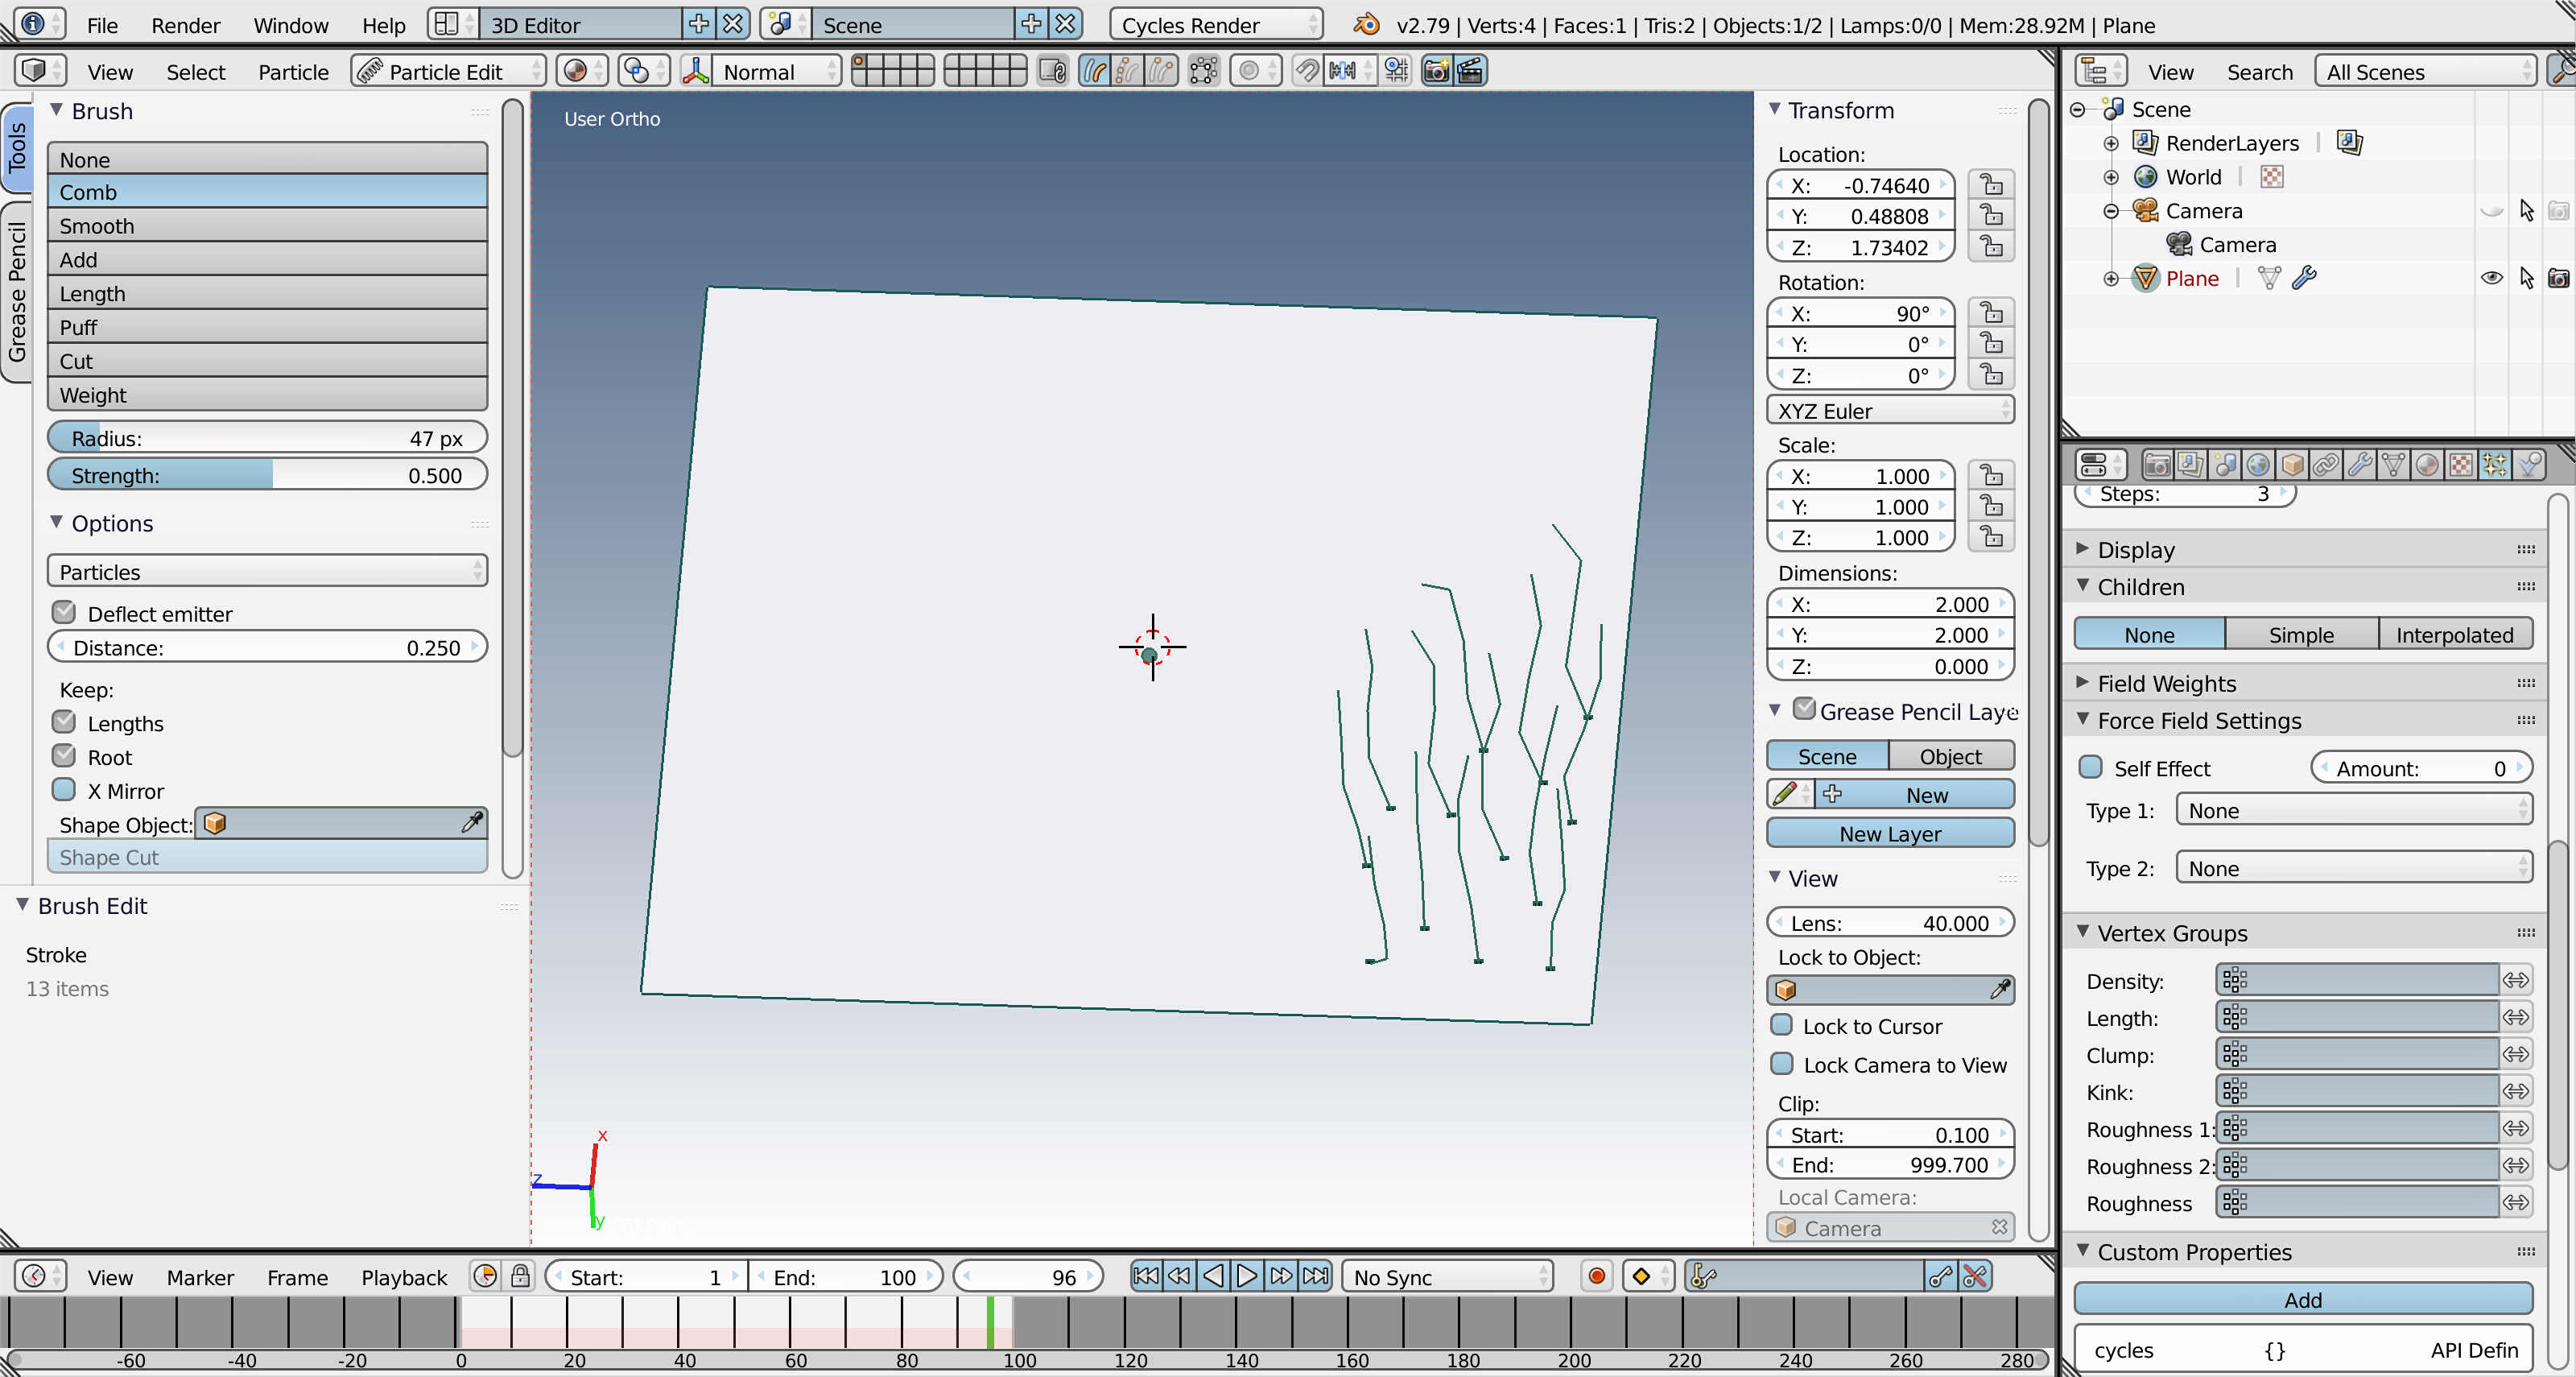Select Point particle select mode

point(1129,71)
